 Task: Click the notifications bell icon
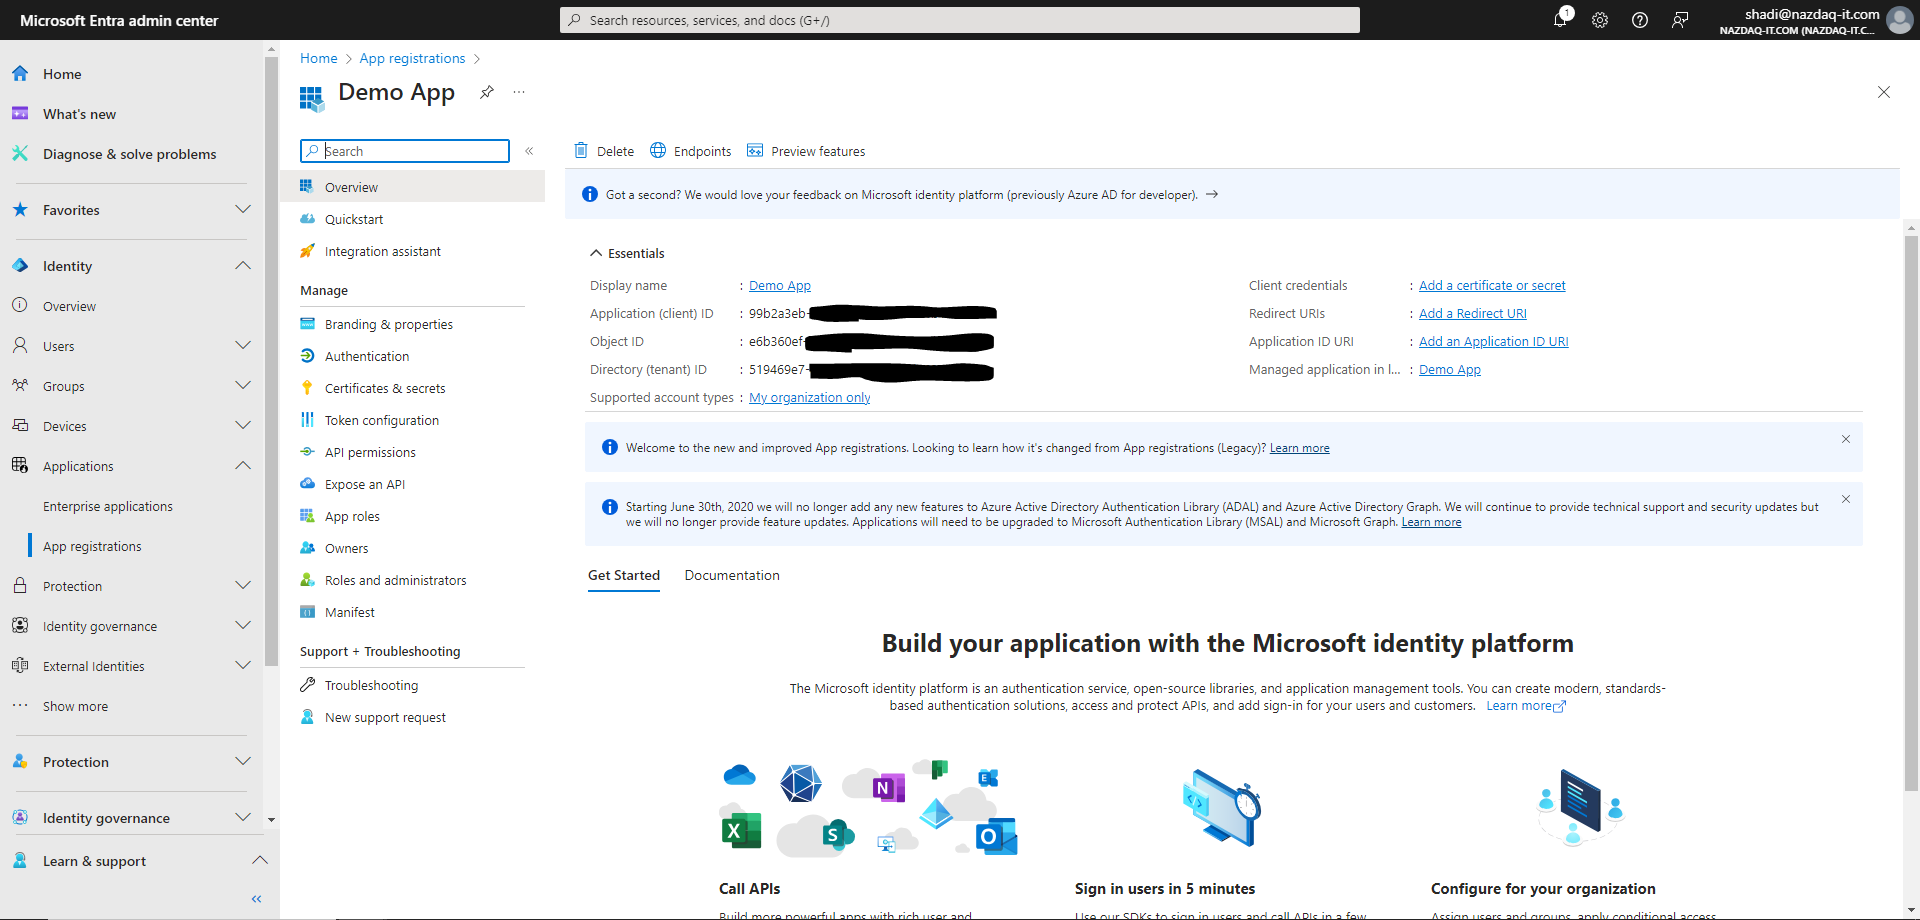coord(1560,20)
